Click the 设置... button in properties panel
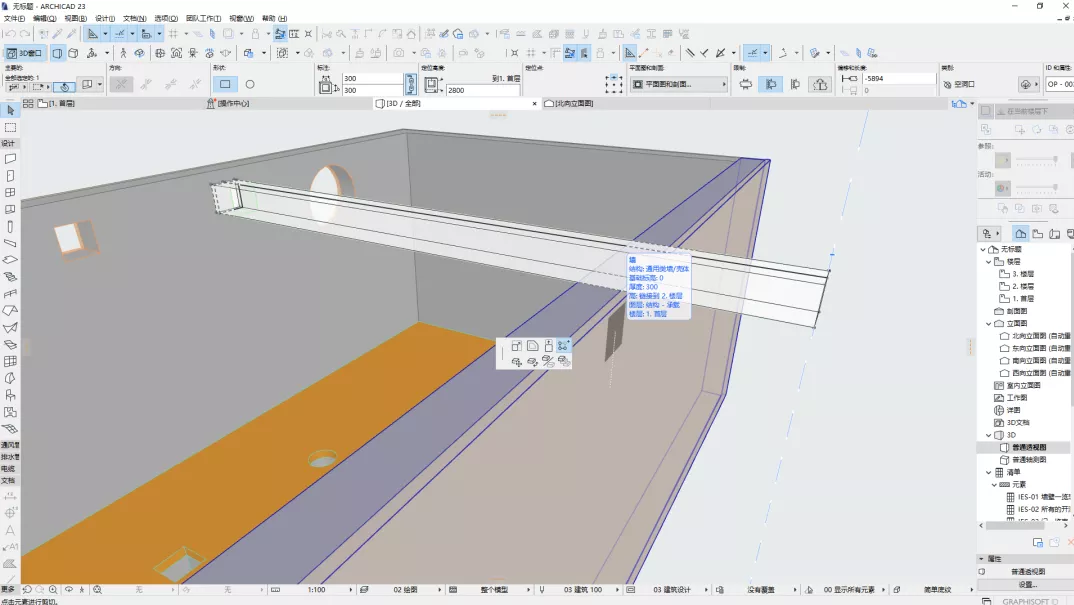1074x605 pixels. tap(1027, 584)
